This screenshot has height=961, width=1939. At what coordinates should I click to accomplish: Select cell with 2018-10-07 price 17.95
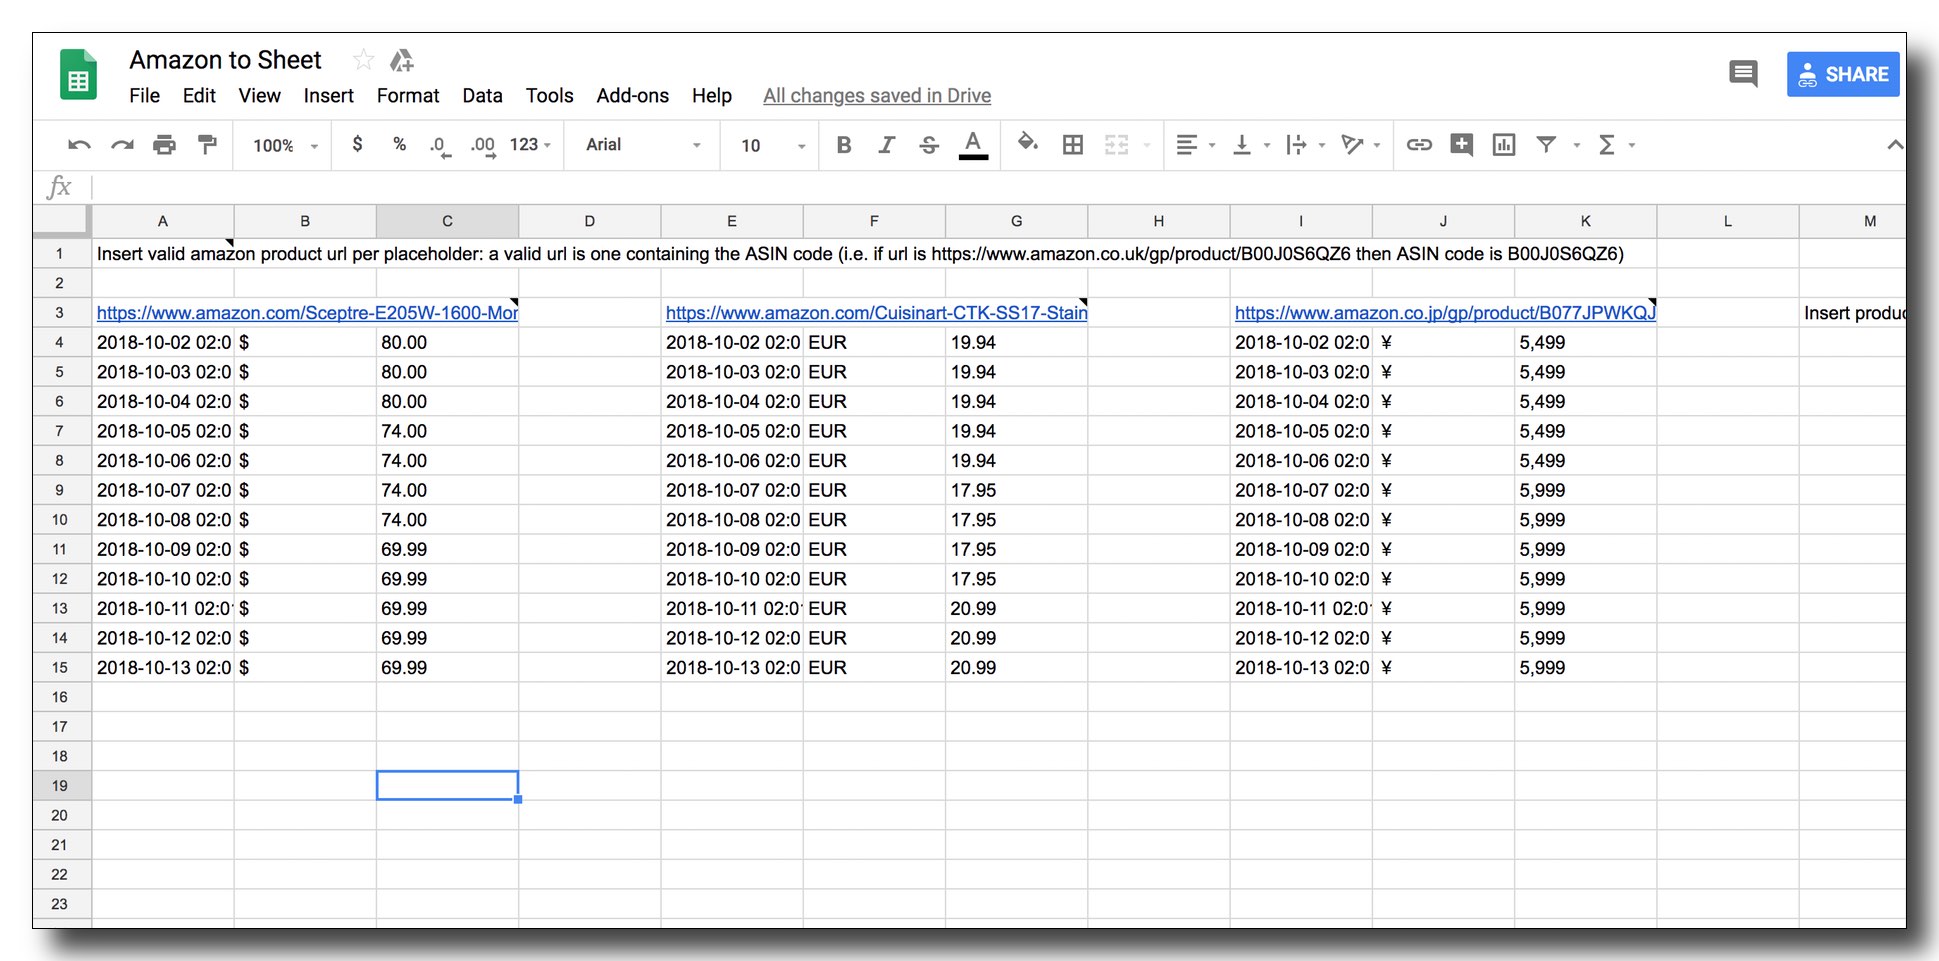[1016, 490]
